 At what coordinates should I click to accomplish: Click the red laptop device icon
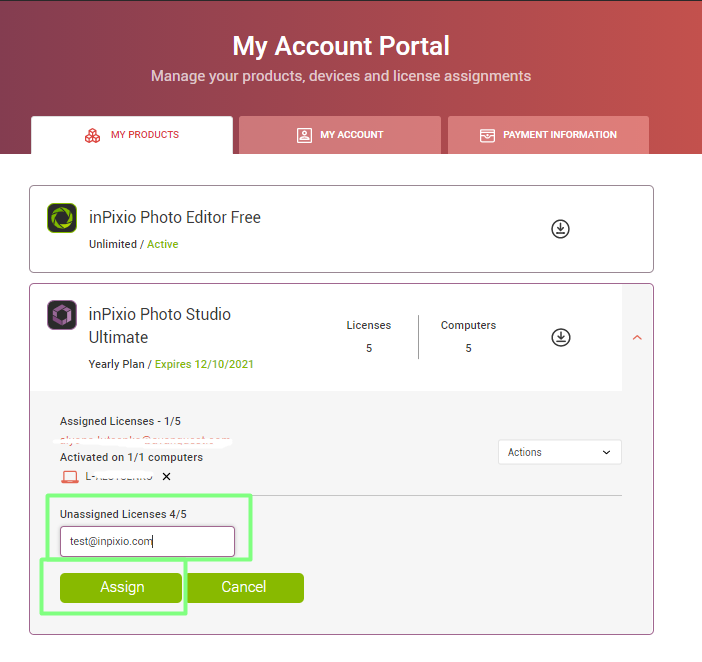(x=70, y=477)
